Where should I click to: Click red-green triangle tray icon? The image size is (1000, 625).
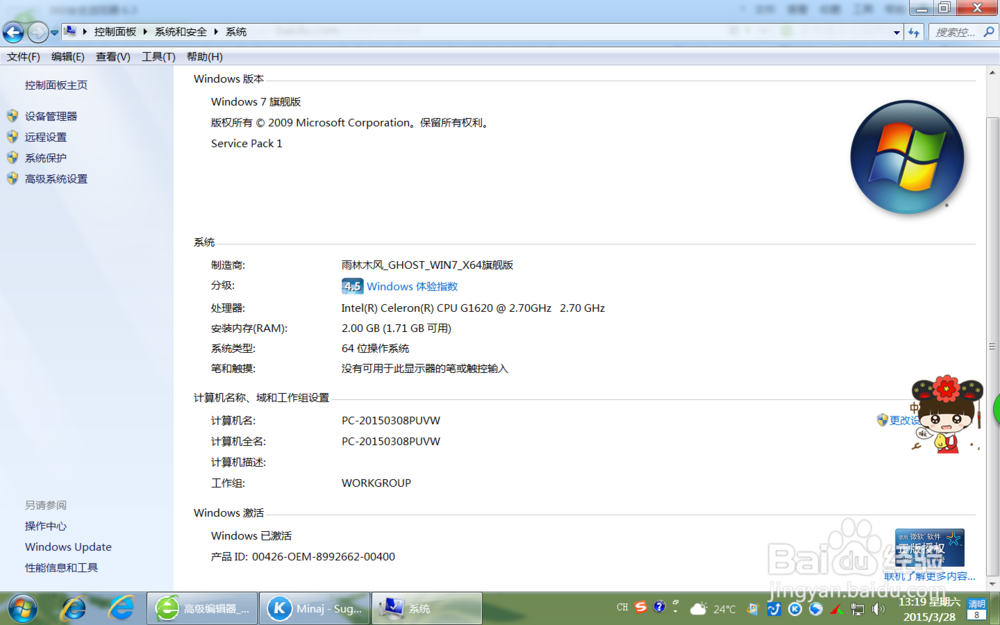837,610
